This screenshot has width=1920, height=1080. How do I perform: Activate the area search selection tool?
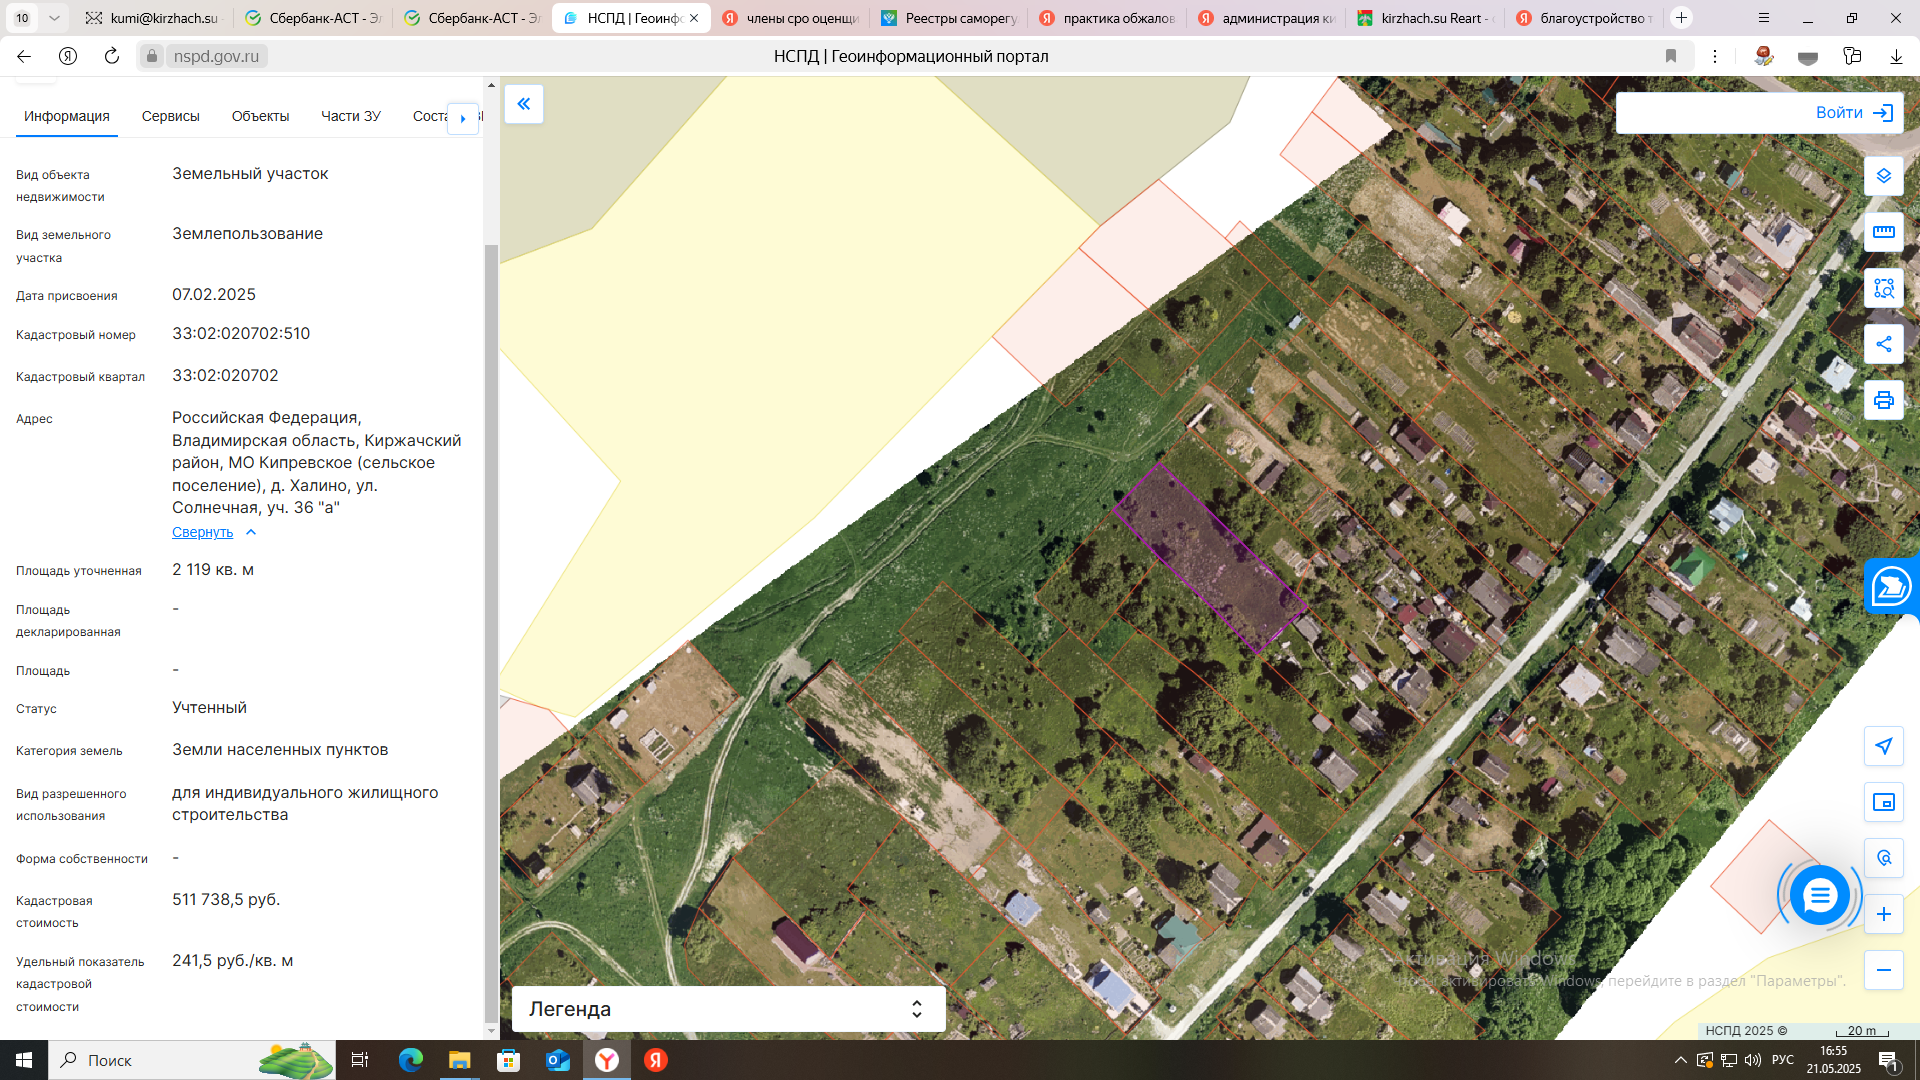(1883, 289)
